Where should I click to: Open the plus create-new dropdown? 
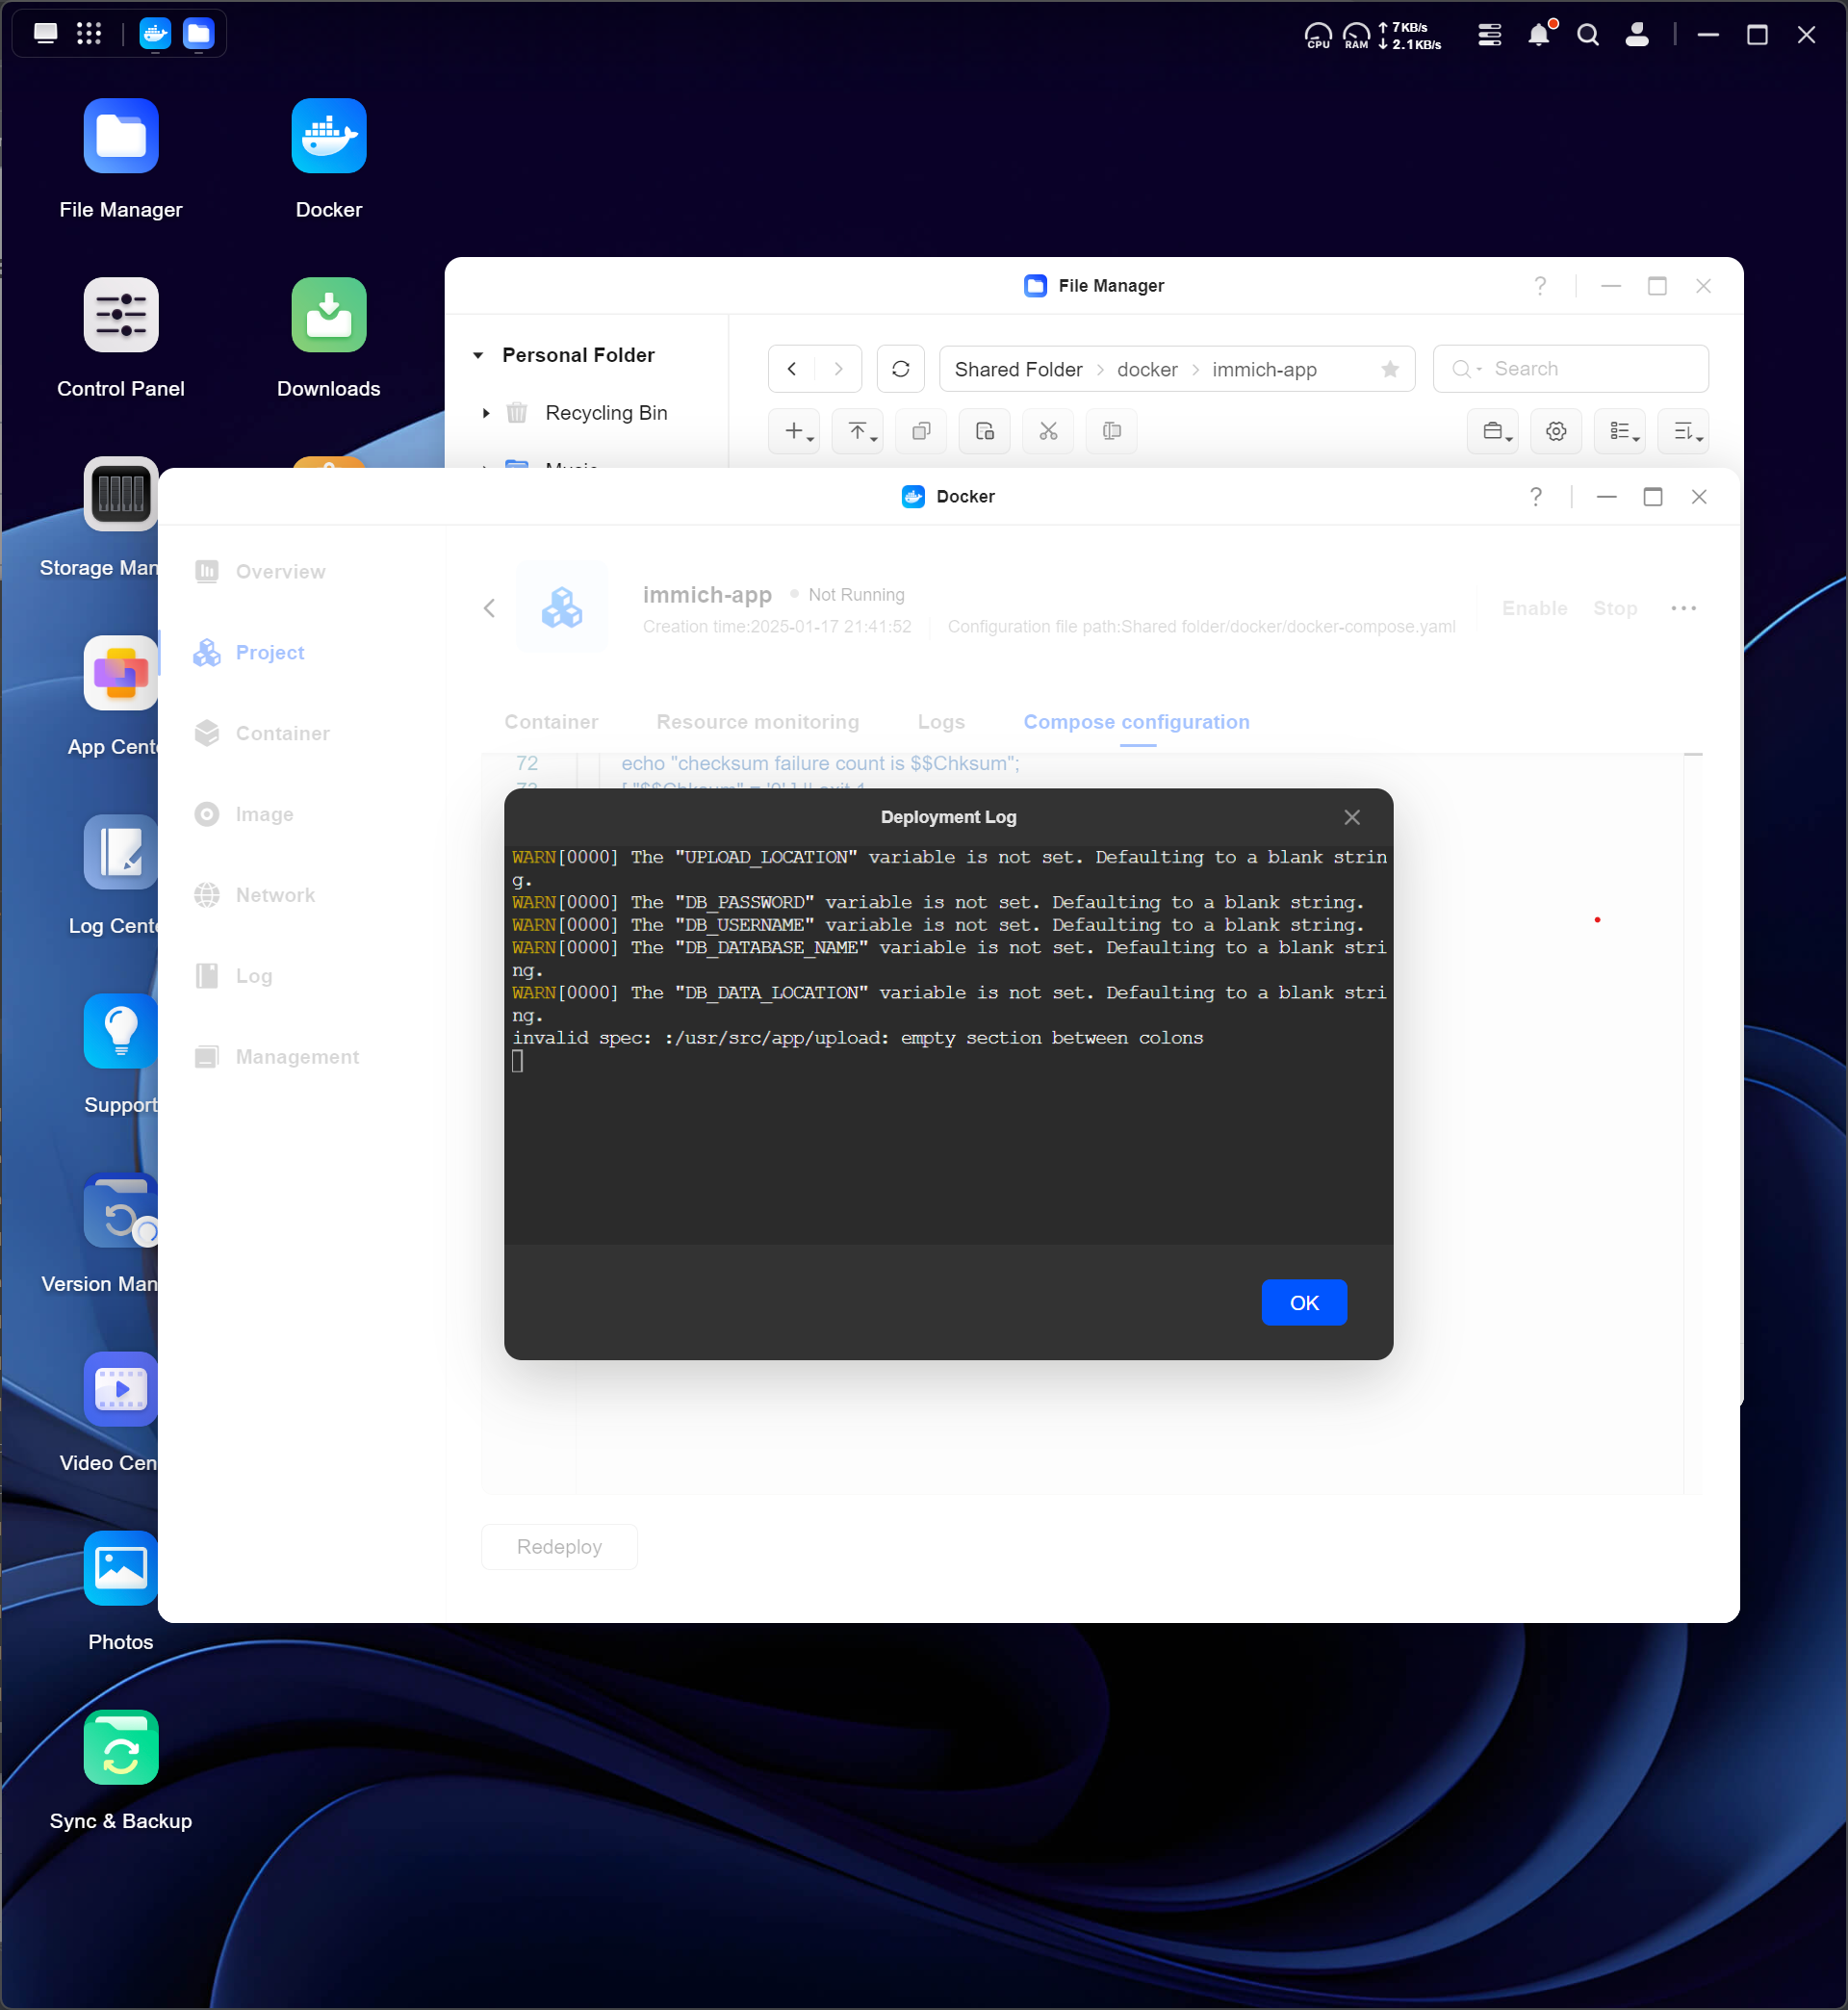click(795, 431)
